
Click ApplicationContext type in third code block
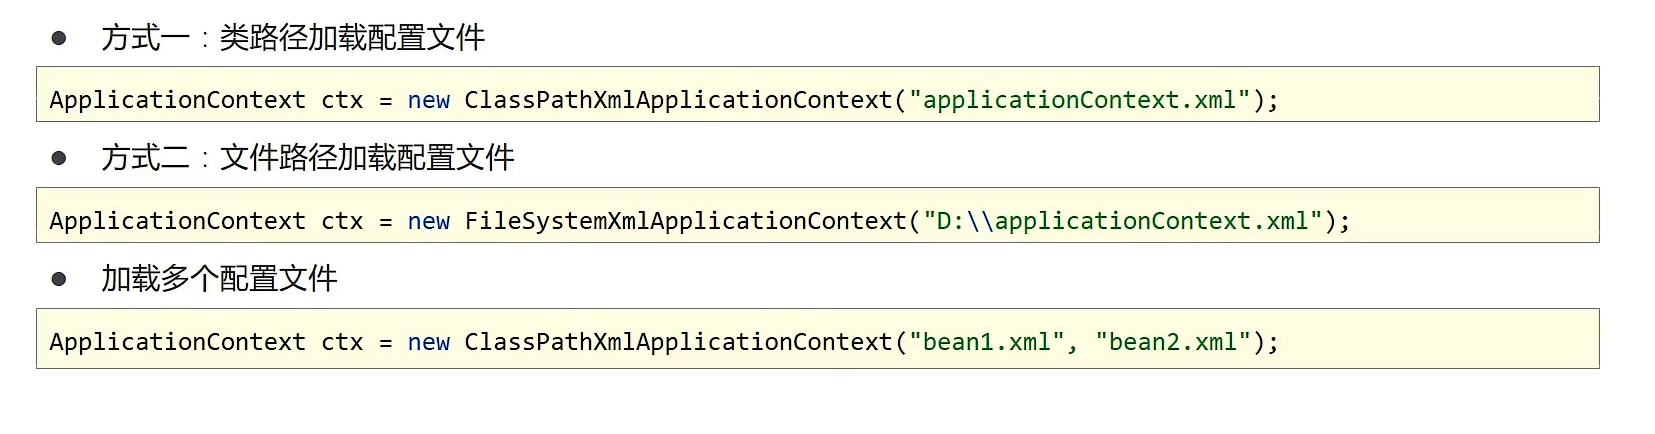point(177,342)
